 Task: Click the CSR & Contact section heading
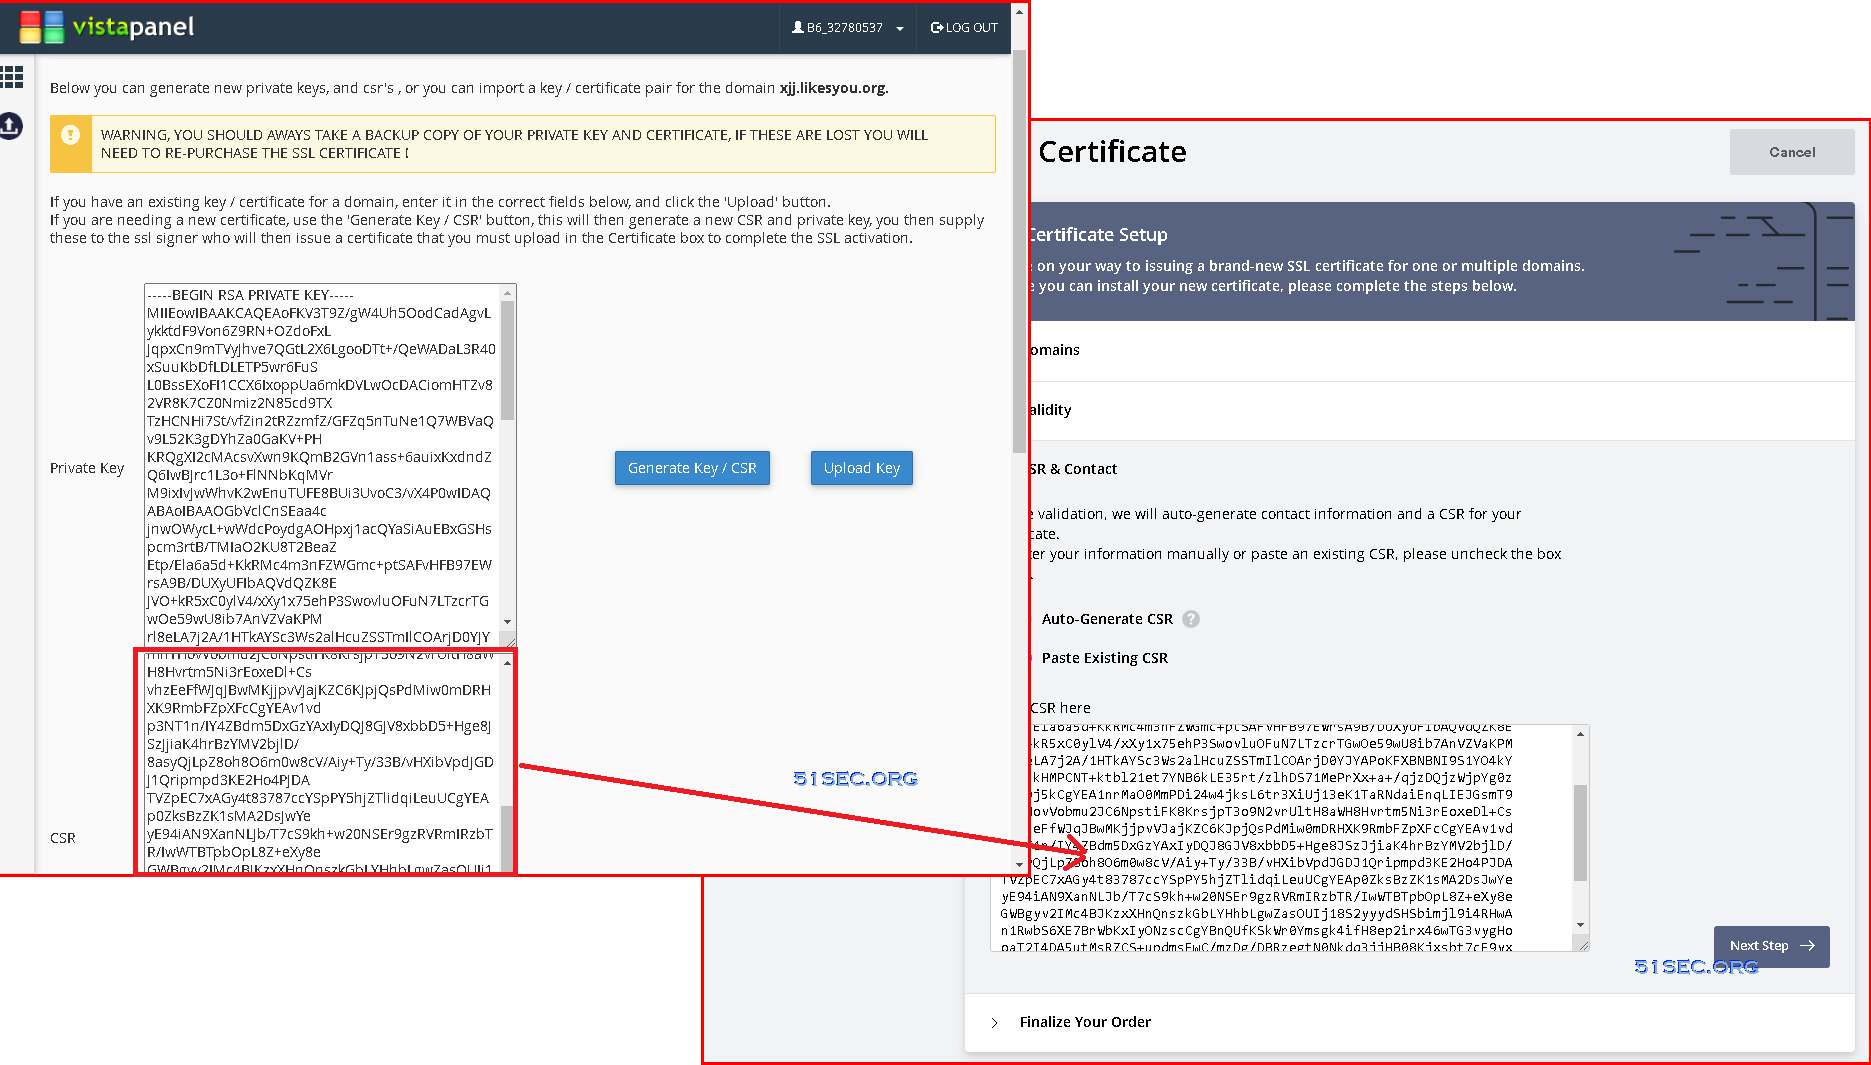coord(1073,469)
